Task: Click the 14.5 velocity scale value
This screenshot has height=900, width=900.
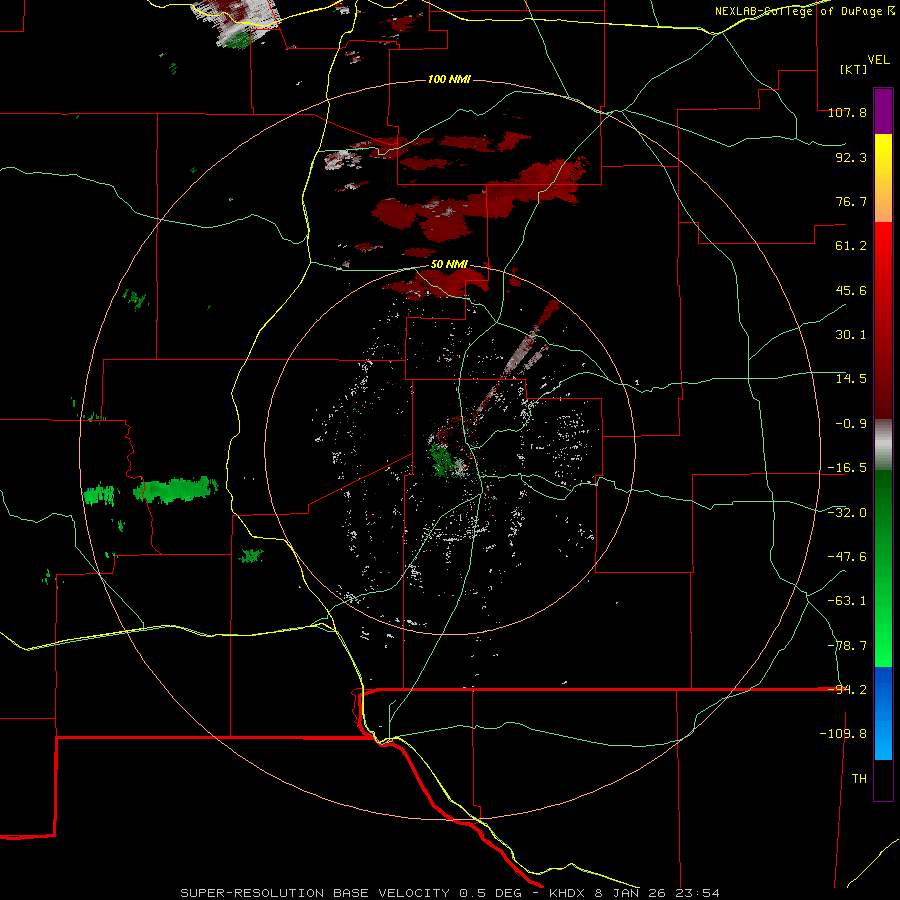Action: (x=851, y=379)
